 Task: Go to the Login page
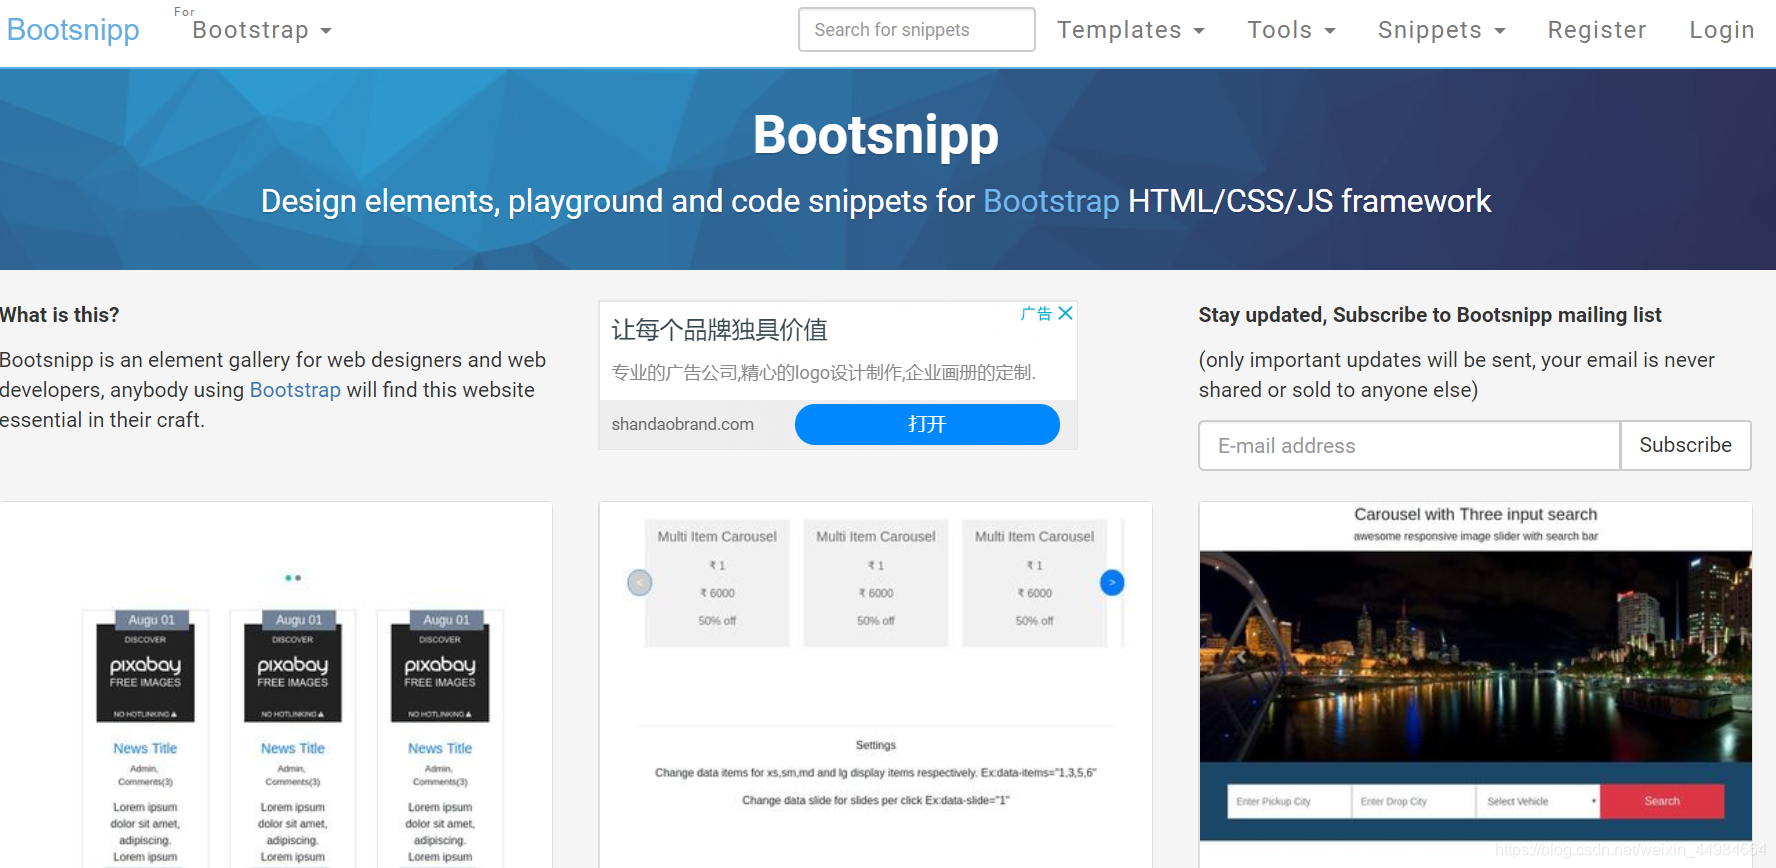click(1722, 30)
